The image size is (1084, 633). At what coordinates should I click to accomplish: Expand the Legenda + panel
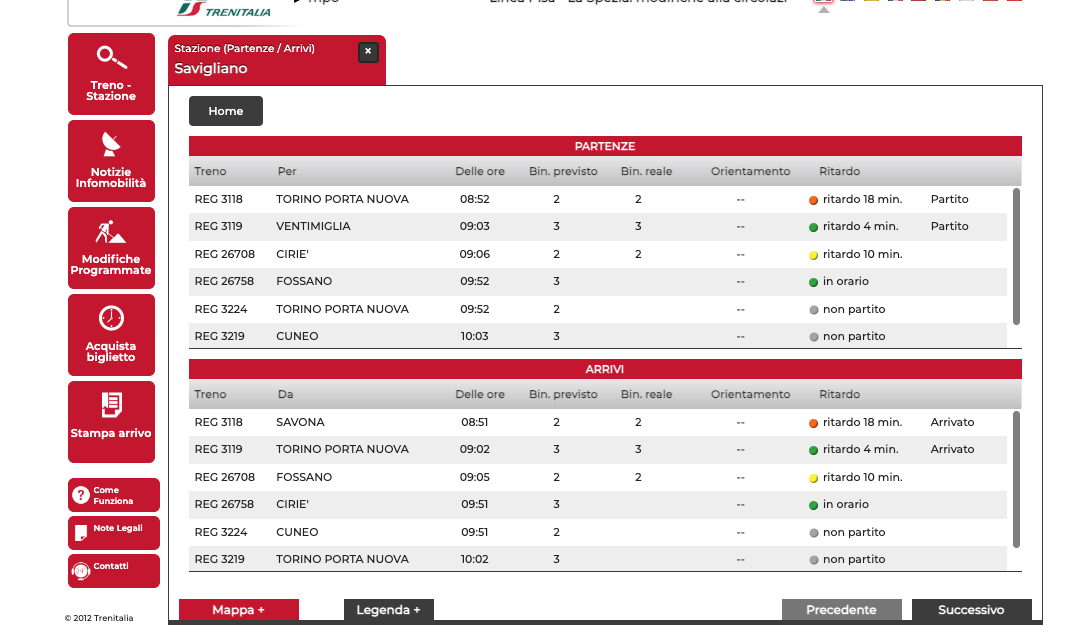coord(388,610)
